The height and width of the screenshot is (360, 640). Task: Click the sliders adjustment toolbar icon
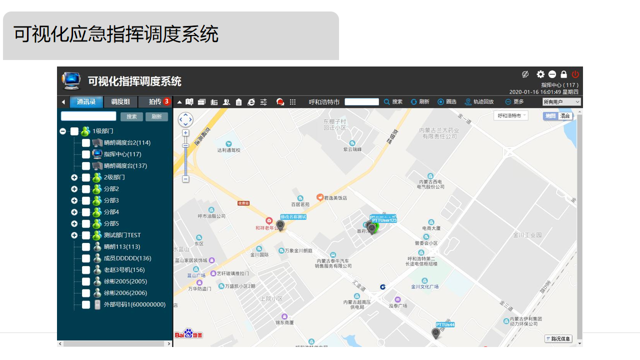click(264, 102)
